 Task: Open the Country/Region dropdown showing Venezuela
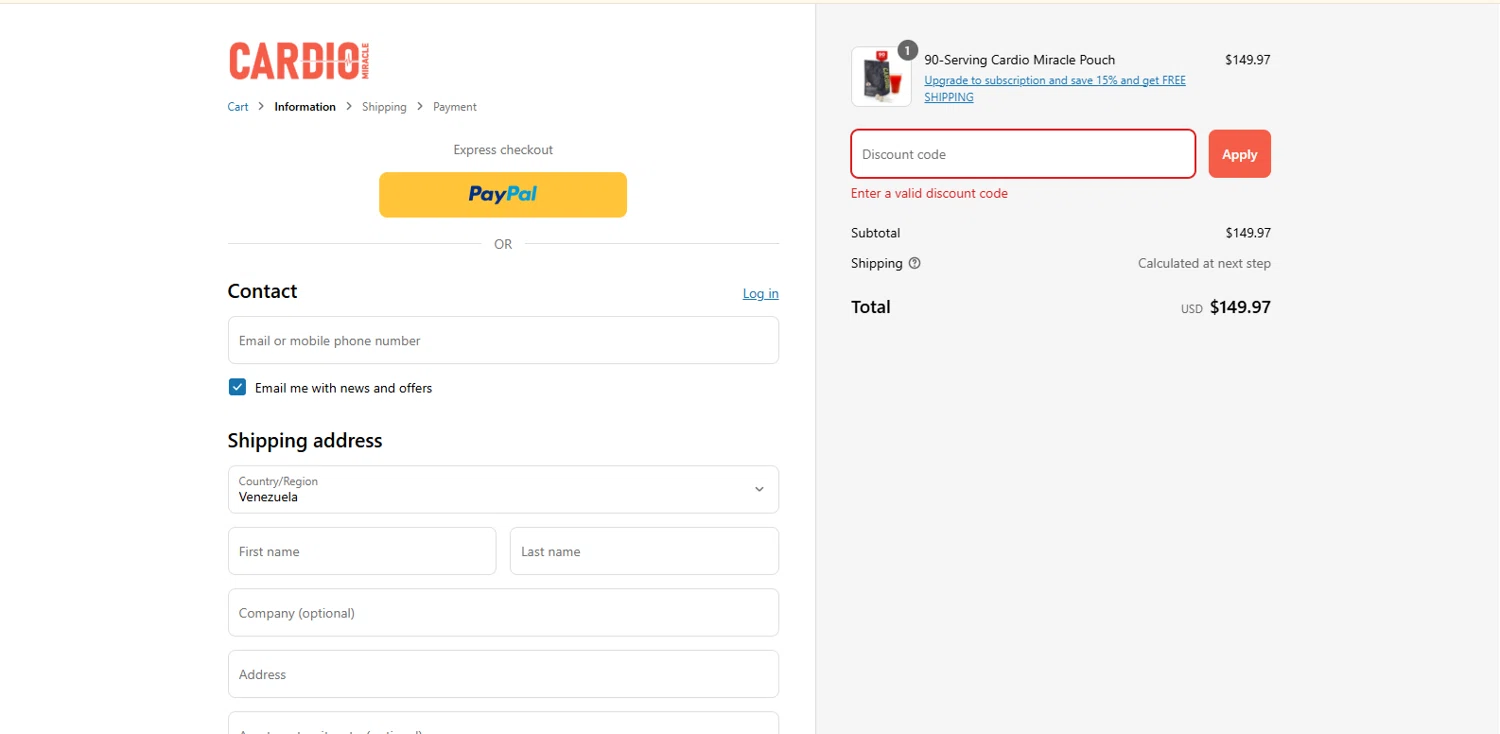[x=503, y=489]
